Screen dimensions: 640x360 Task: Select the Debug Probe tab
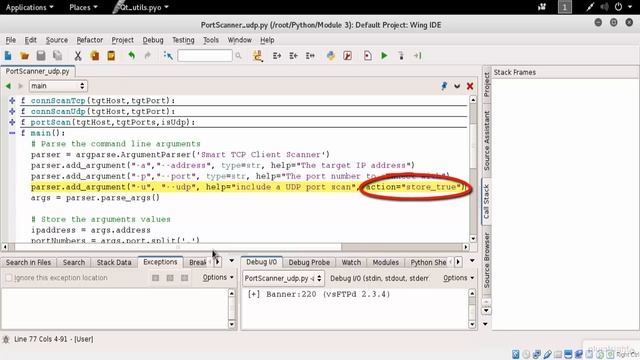(x=309, y=262)
